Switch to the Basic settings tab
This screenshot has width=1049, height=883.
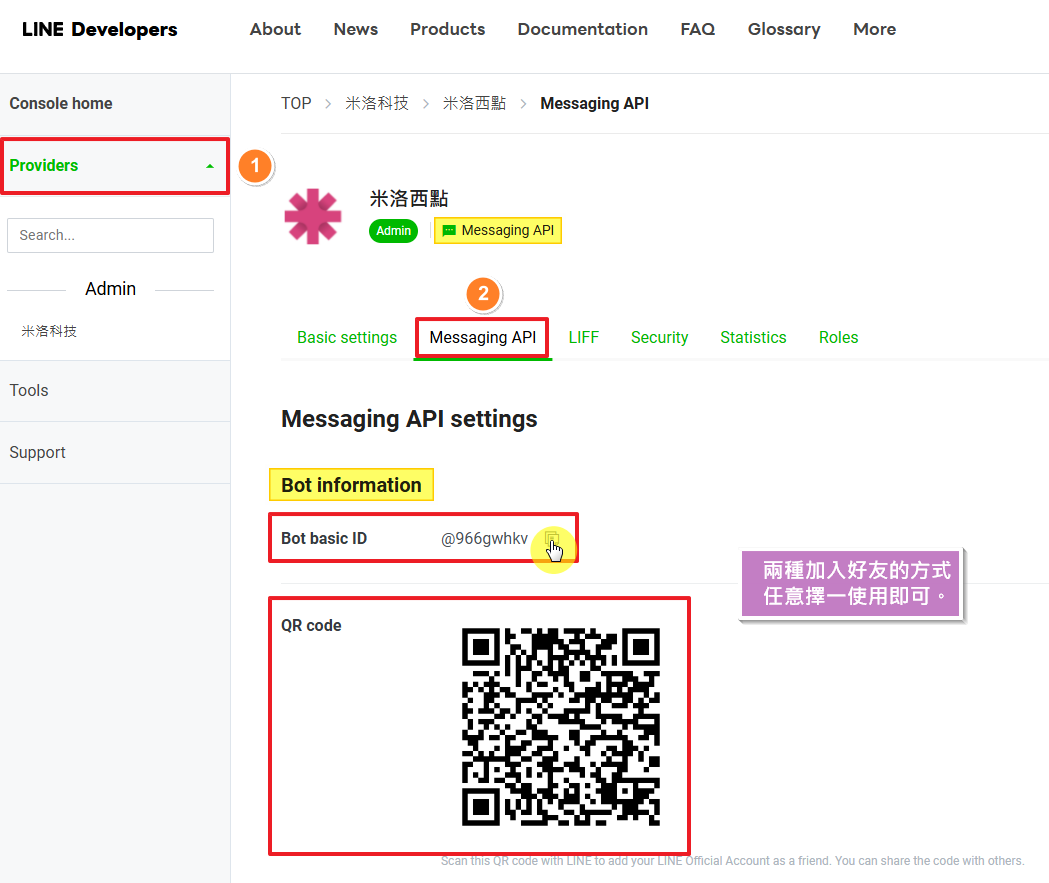347,338
